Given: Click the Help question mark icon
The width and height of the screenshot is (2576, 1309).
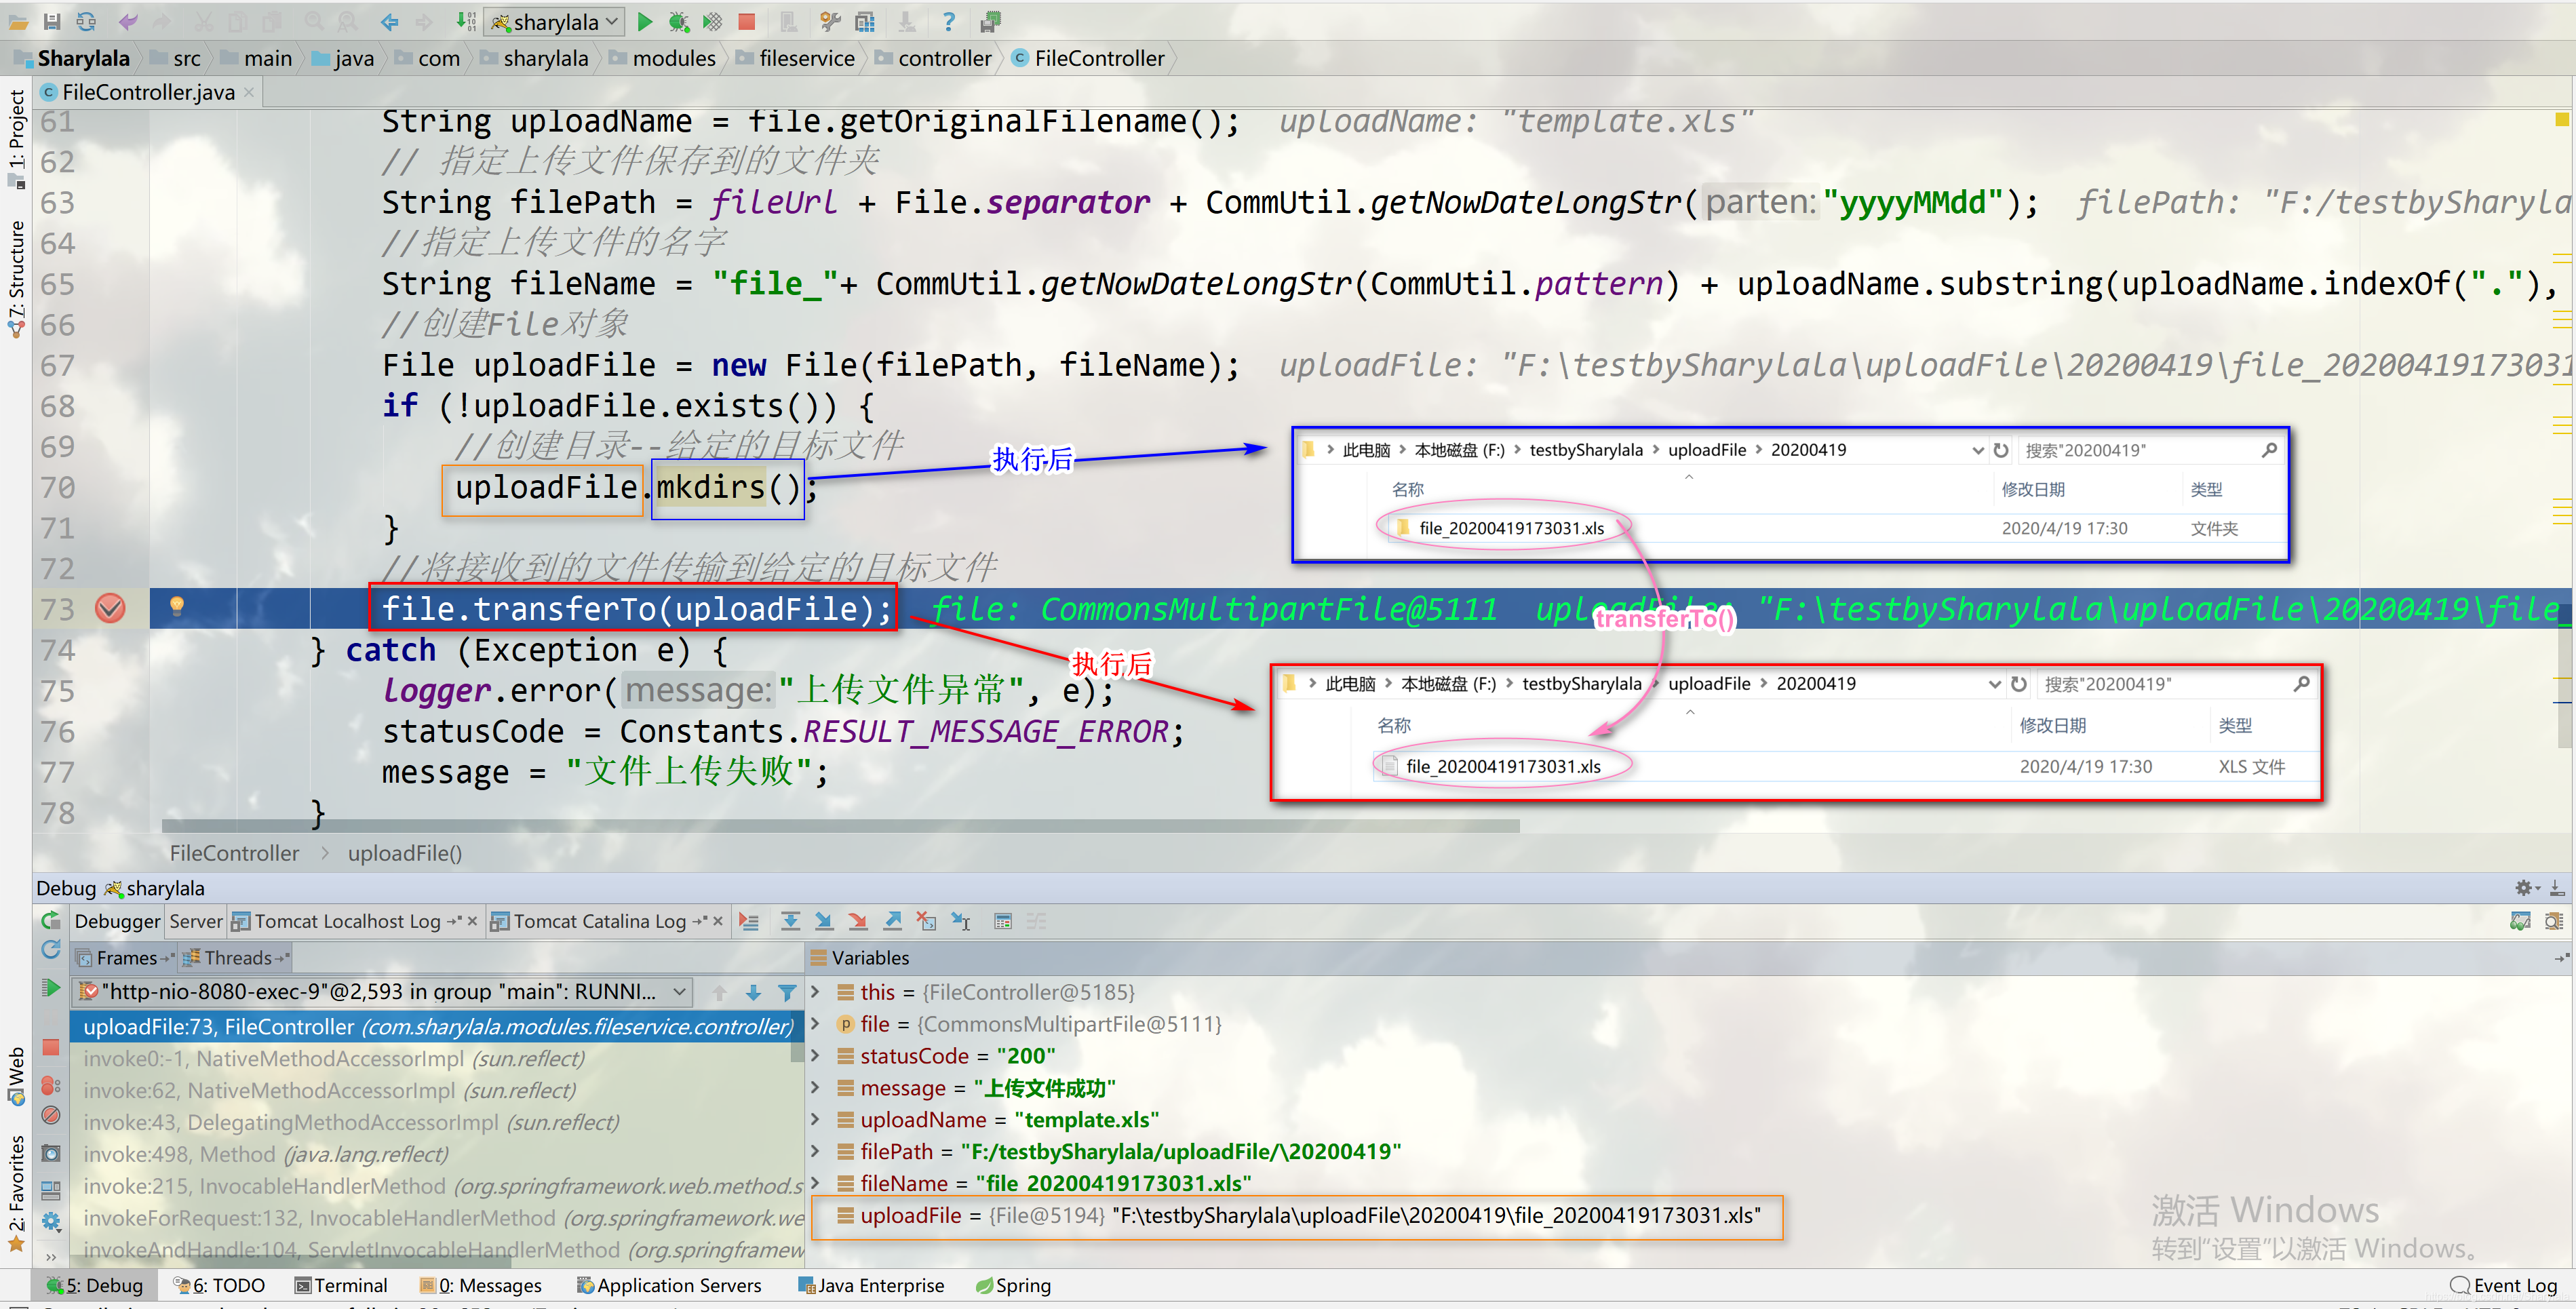Looking at the screenshot, I should coord(948,21).
